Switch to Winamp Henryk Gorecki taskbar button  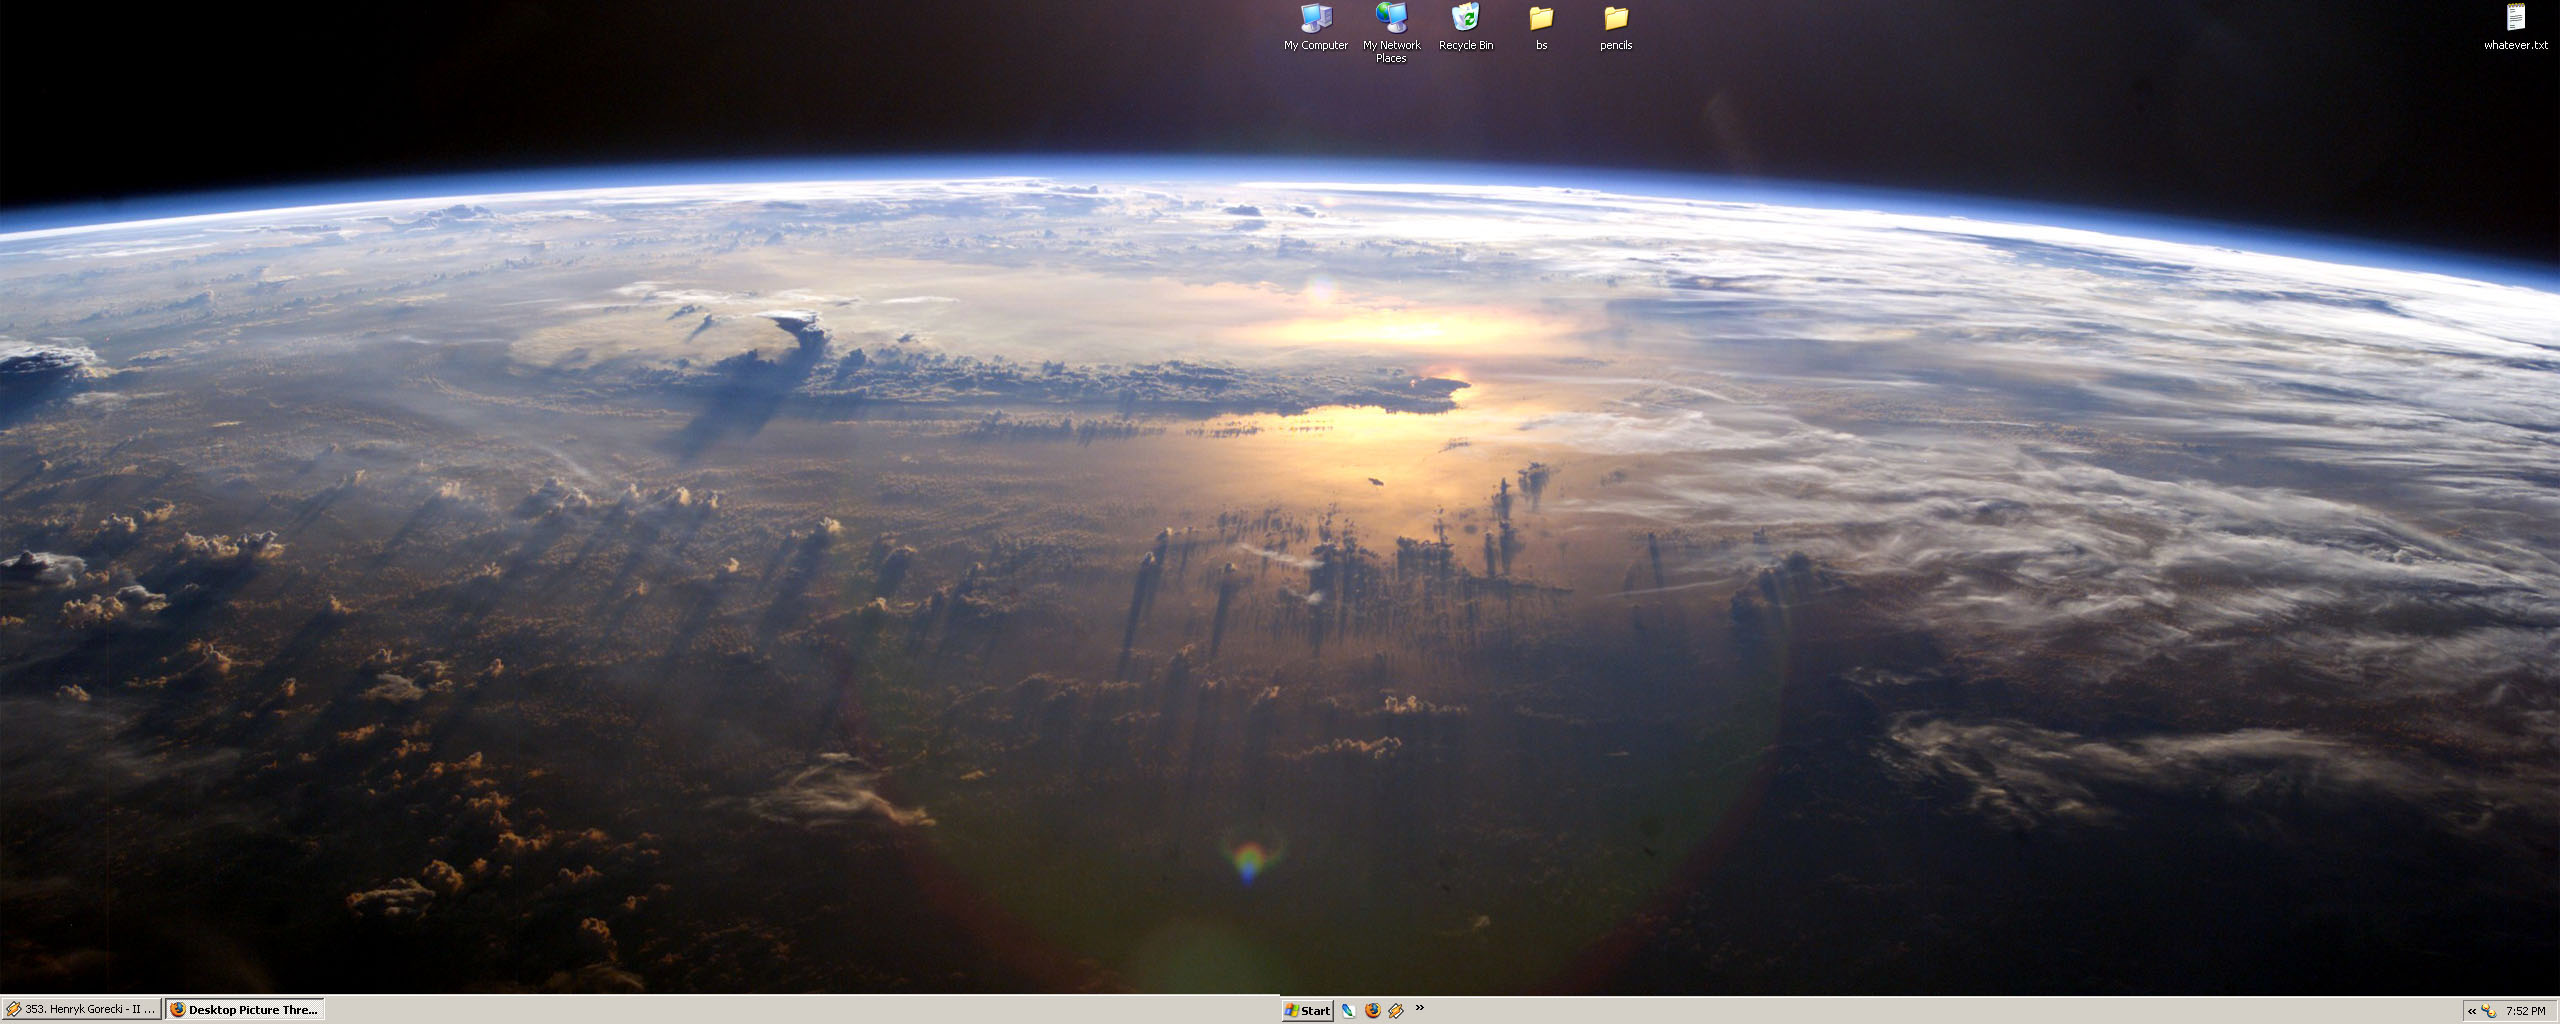81,1009
